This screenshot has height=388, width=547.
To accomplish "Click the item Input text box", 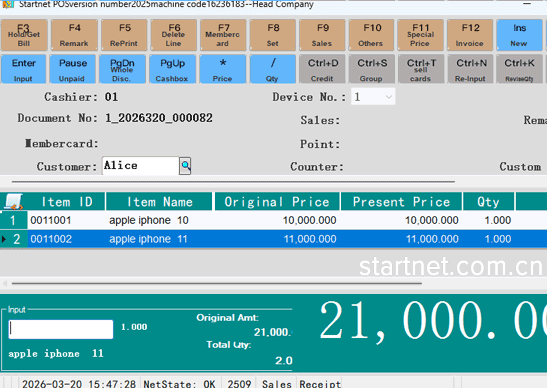I will click(x=61, y=329).
